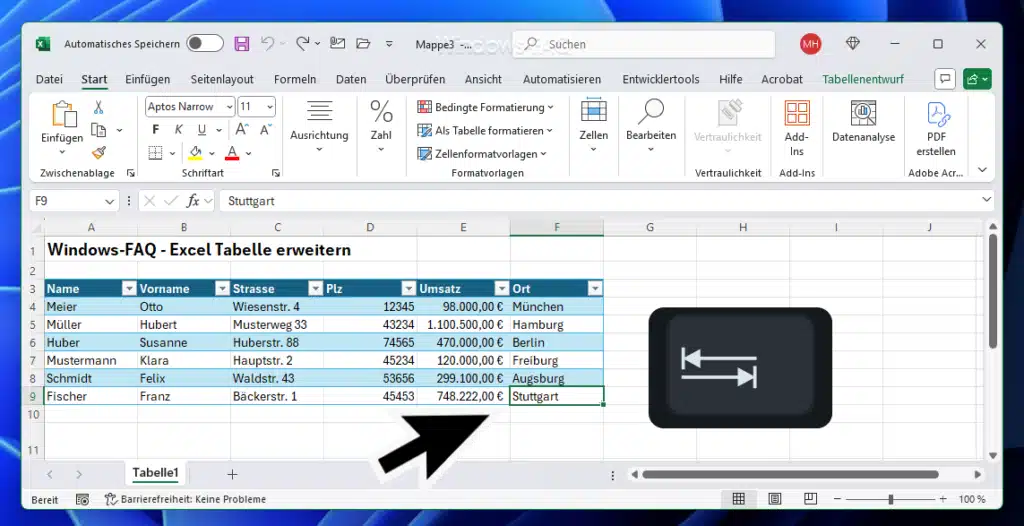Image resolution: width=1024 pixels, height=526 pixels.
Task: Expand the Name Box dropdown
Action: (x=109, y=201)
